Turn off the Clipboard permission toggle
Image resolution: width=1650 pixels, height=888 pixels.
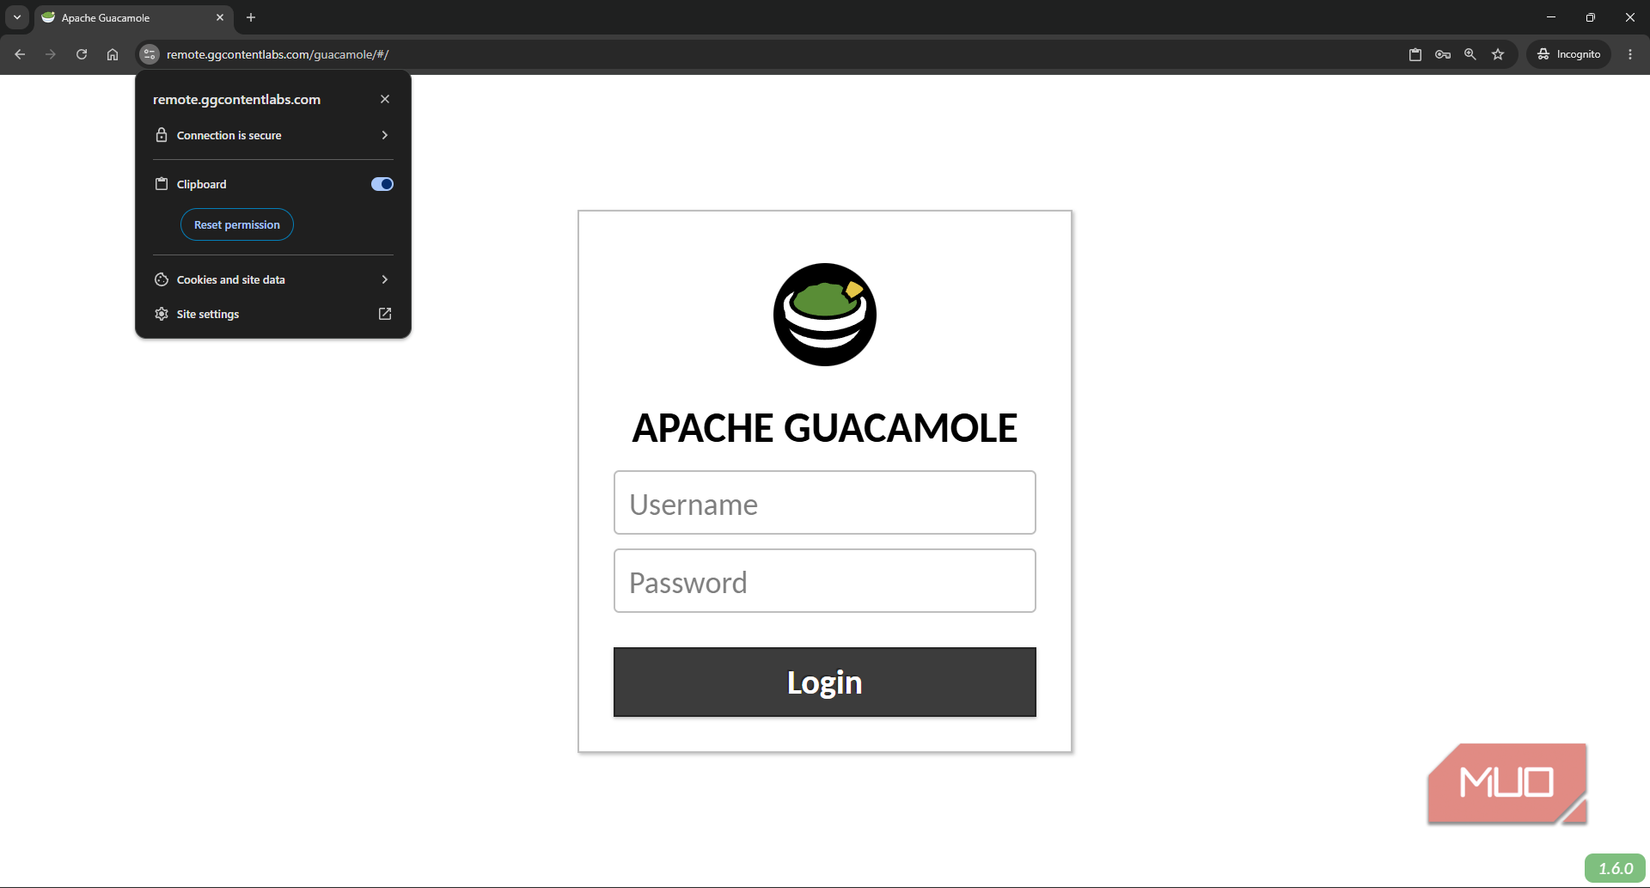[x=382, y=184]
